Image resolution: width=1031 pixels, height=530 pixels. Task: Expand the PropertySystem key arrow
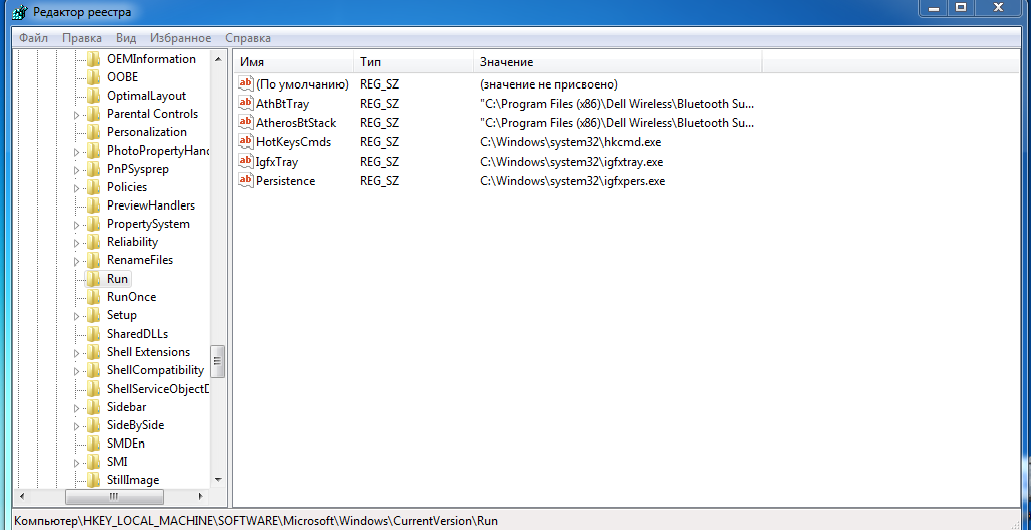pos(76,225)
